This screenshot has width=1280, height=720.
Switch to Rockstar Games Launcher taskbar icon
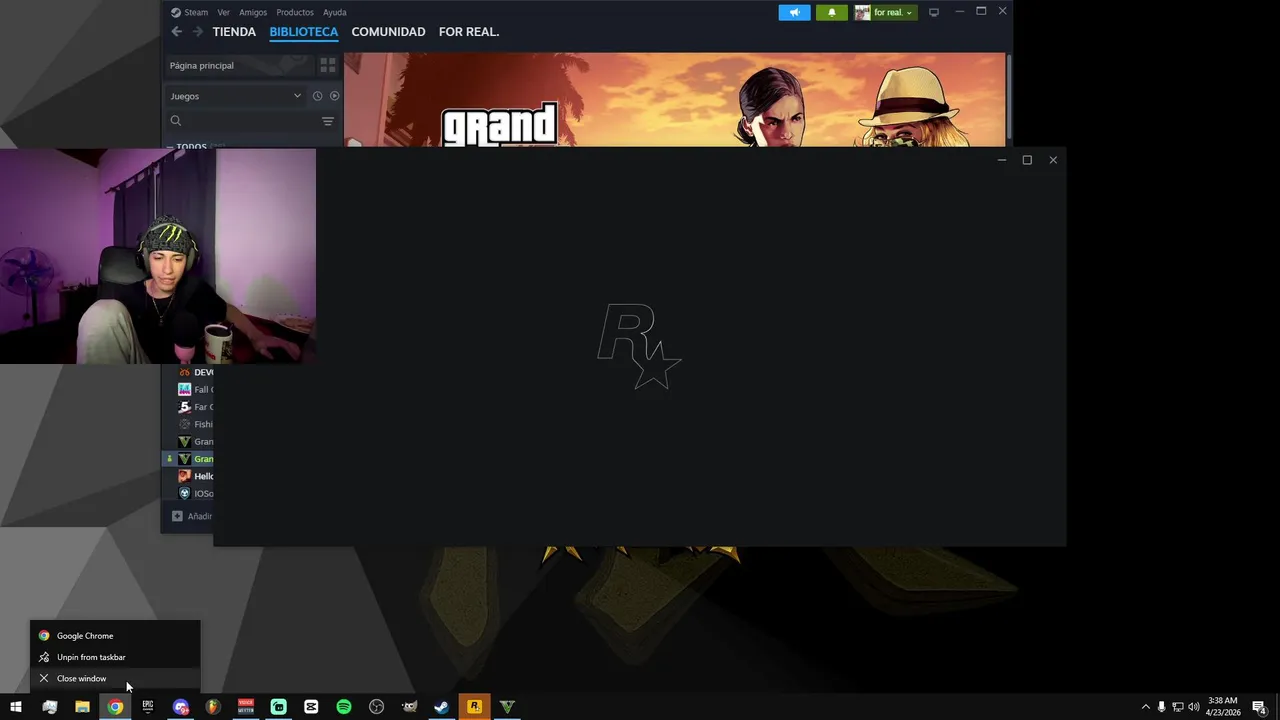(x=474, y=707)
